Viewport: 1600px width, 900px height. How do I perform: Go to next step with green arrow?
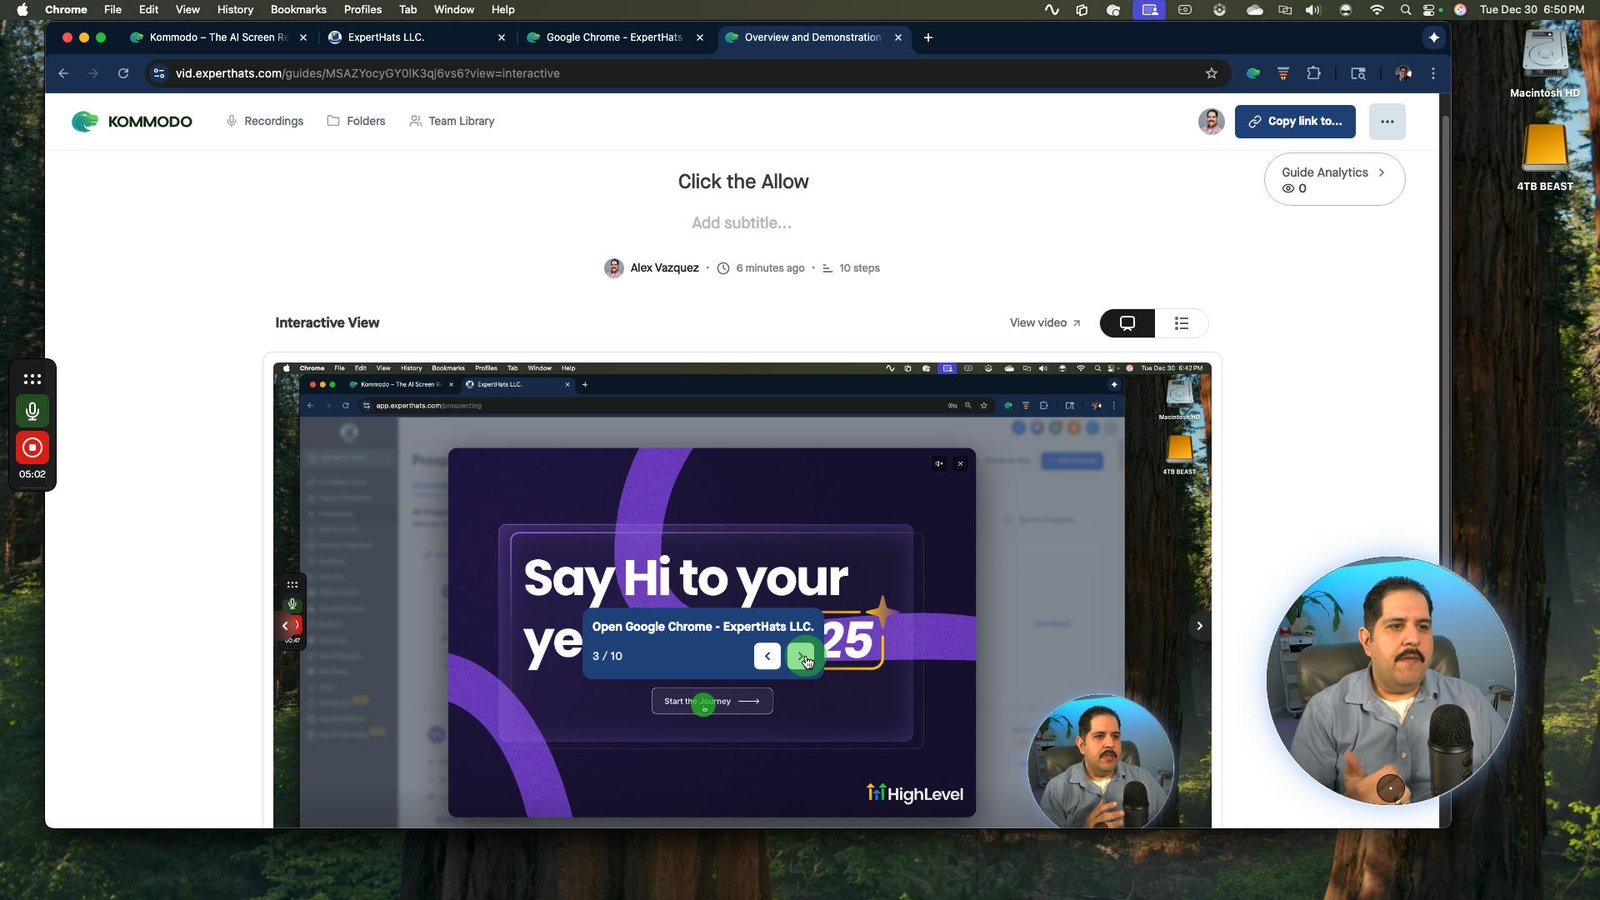801,656
